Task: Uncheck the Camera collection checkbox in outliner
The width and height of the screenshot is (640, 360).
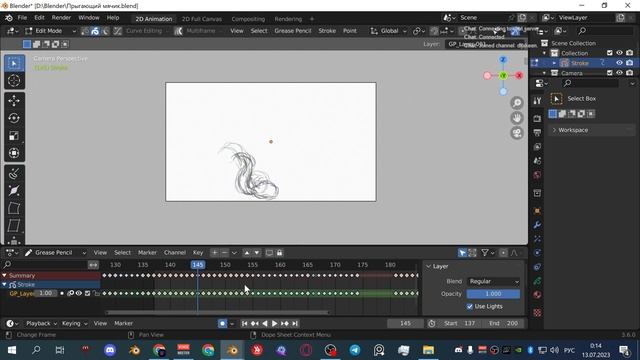Action: [609, 73]
